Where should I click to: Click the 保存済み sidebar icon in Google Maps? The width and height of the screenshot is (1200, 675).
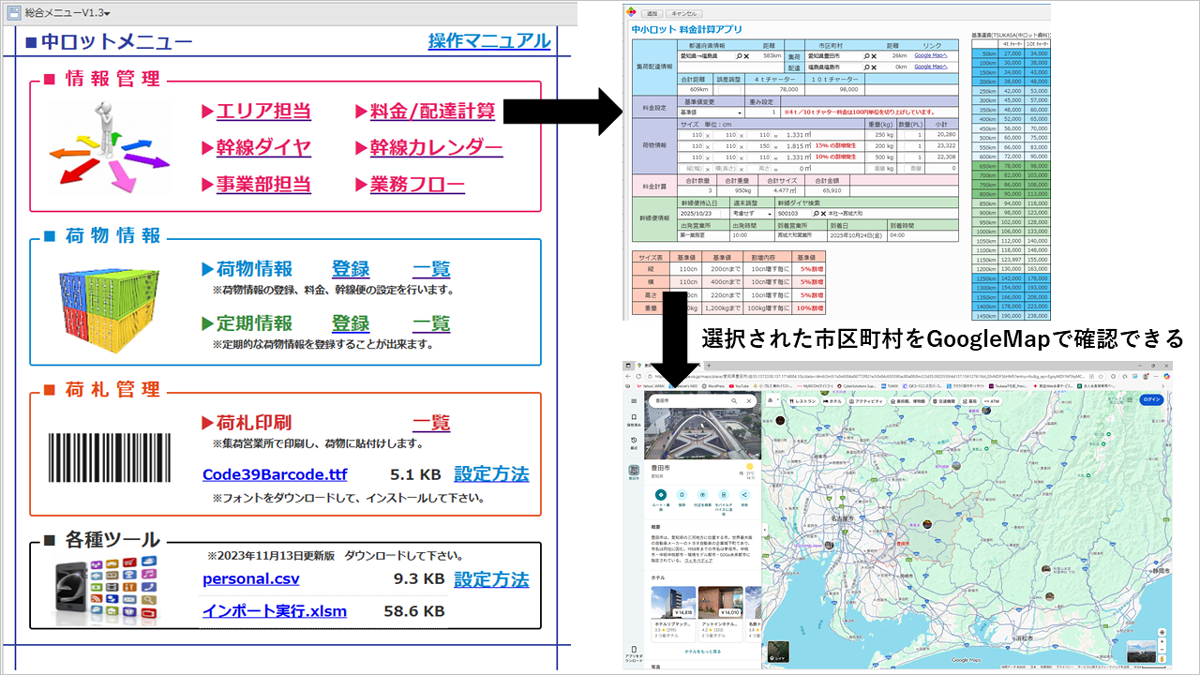coord(633,417)
